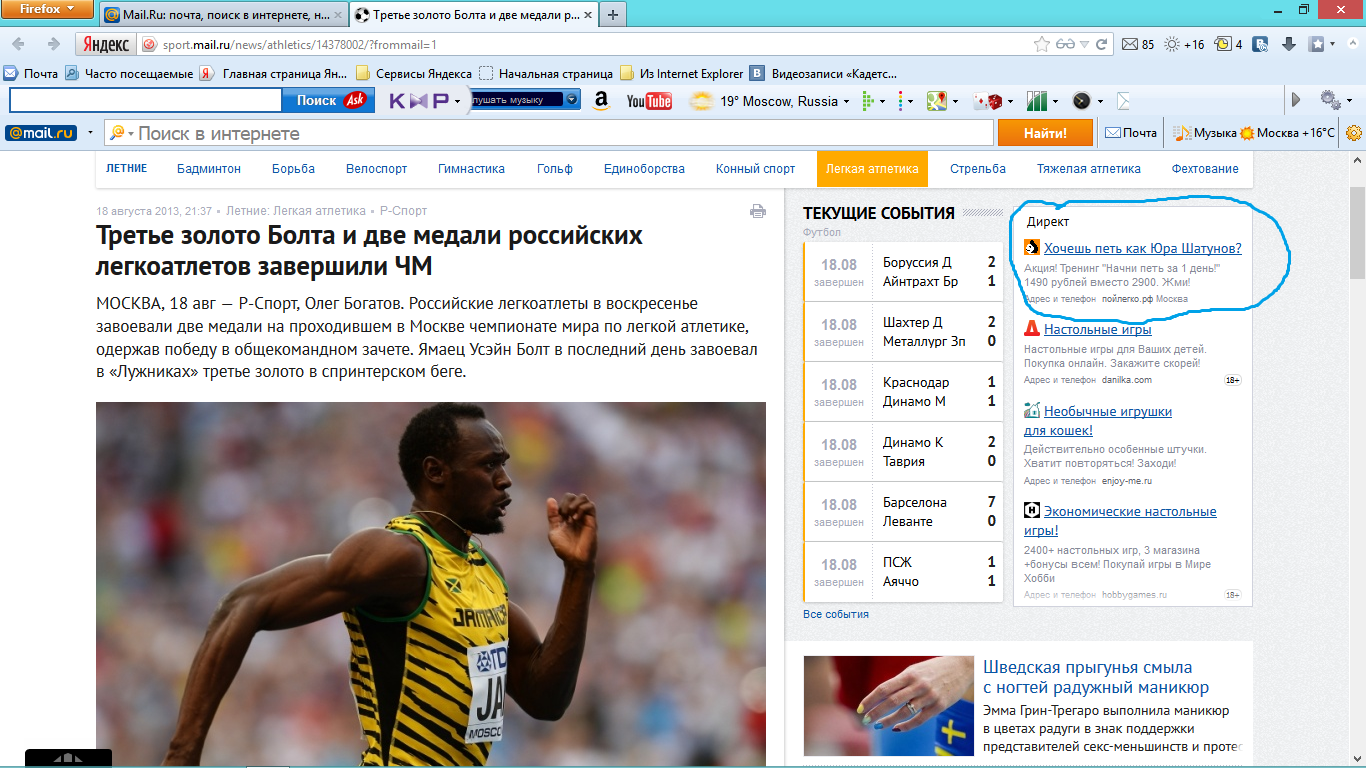Click the mail envelope icon showing 85
Image resolution: width=1366 pixels, height=768 pixels.
(1130, 44)
